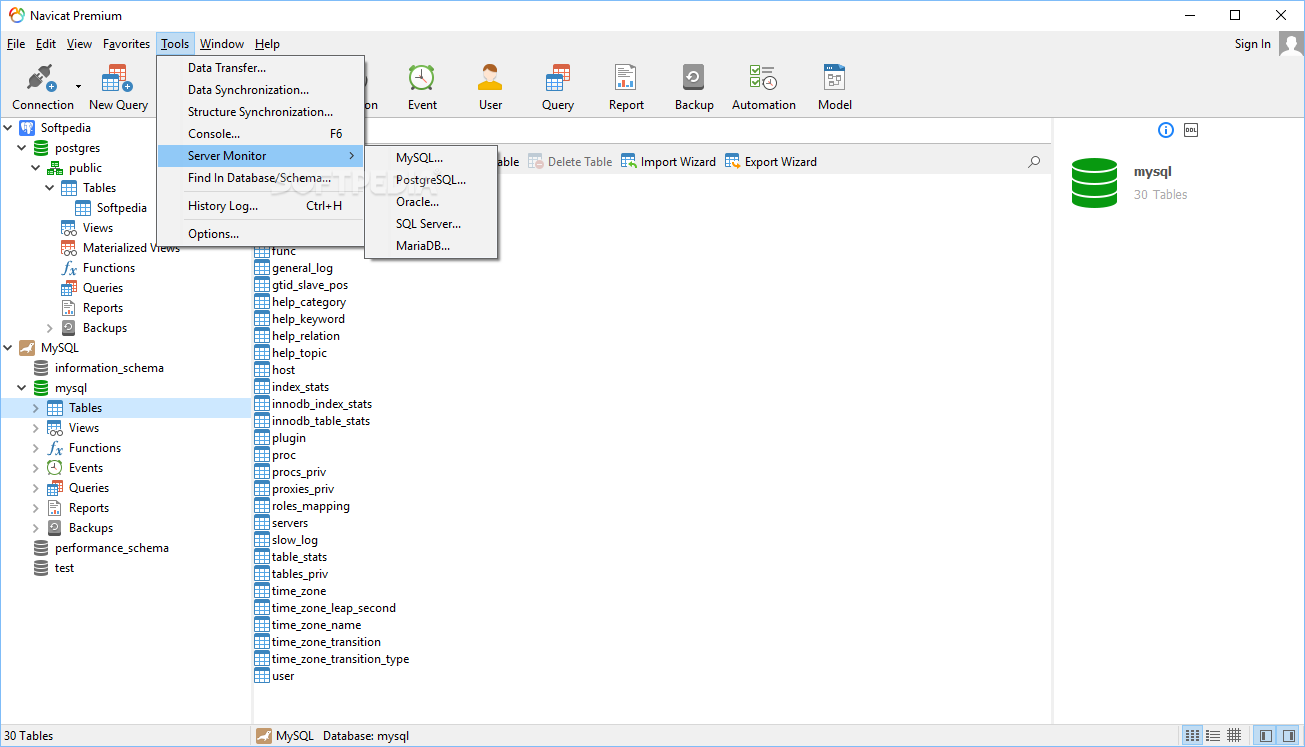Open the Connection toolbar button
Image resolution: width=1305 pixels, height=747 pixels.
click(x=42, y=87)
